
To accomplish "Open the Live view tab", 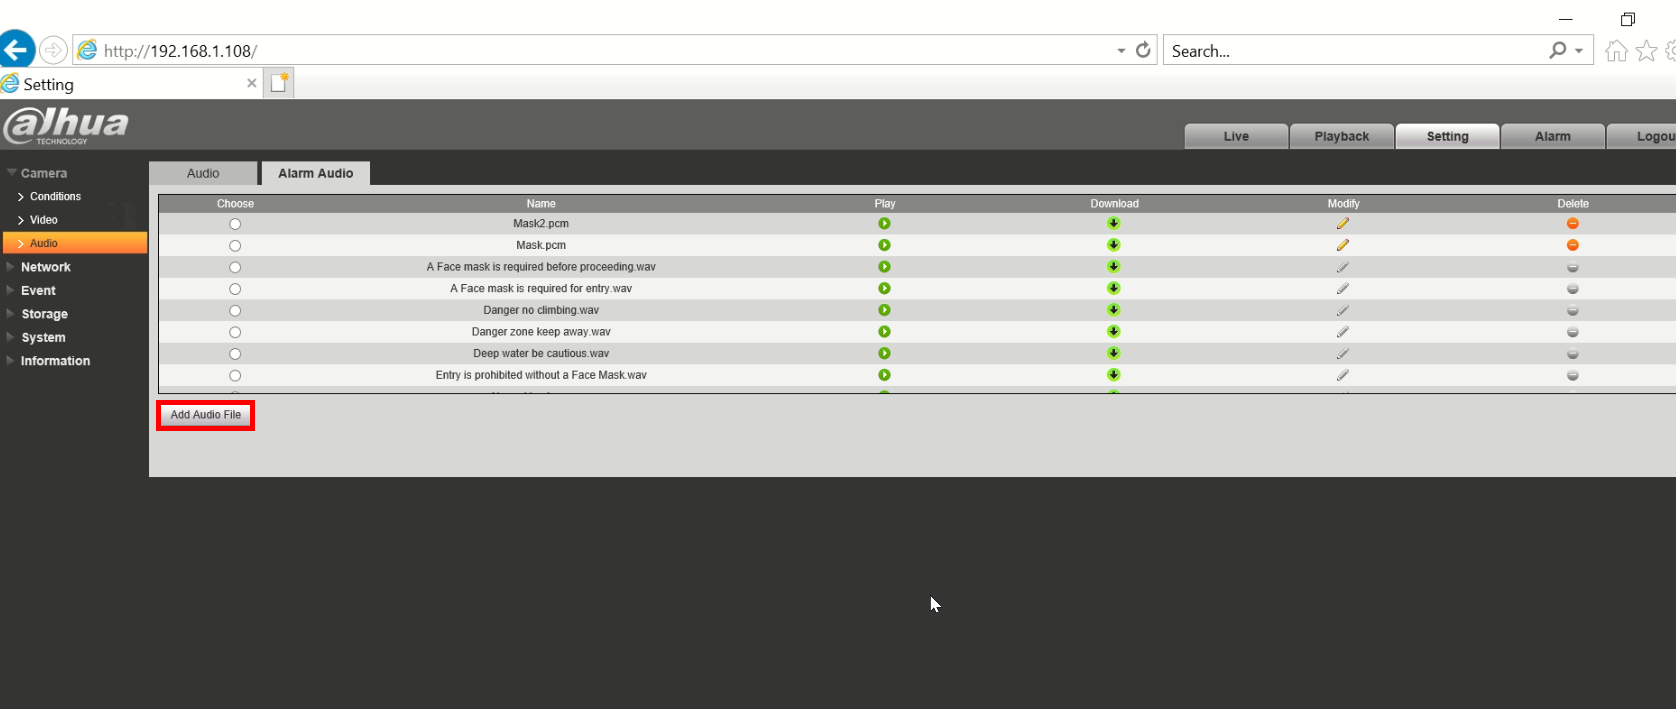I will coord(1236,137).
